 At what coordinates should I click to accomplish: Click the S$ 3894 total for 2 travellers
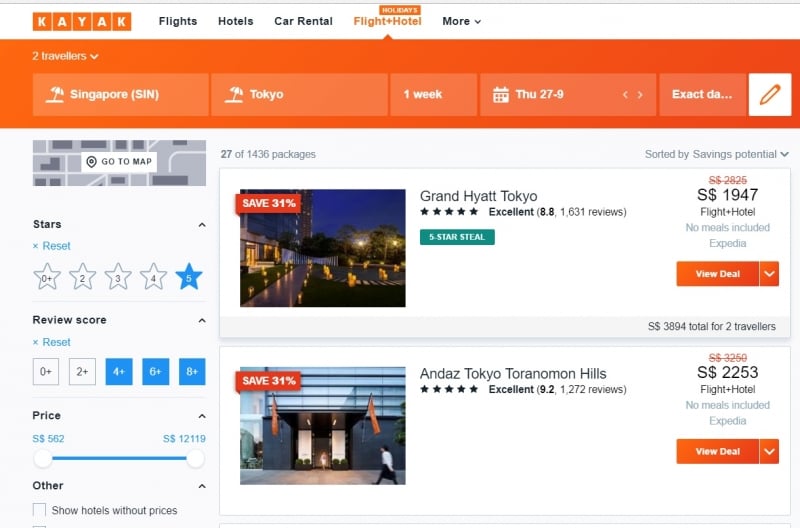click(x=711, y=326)
